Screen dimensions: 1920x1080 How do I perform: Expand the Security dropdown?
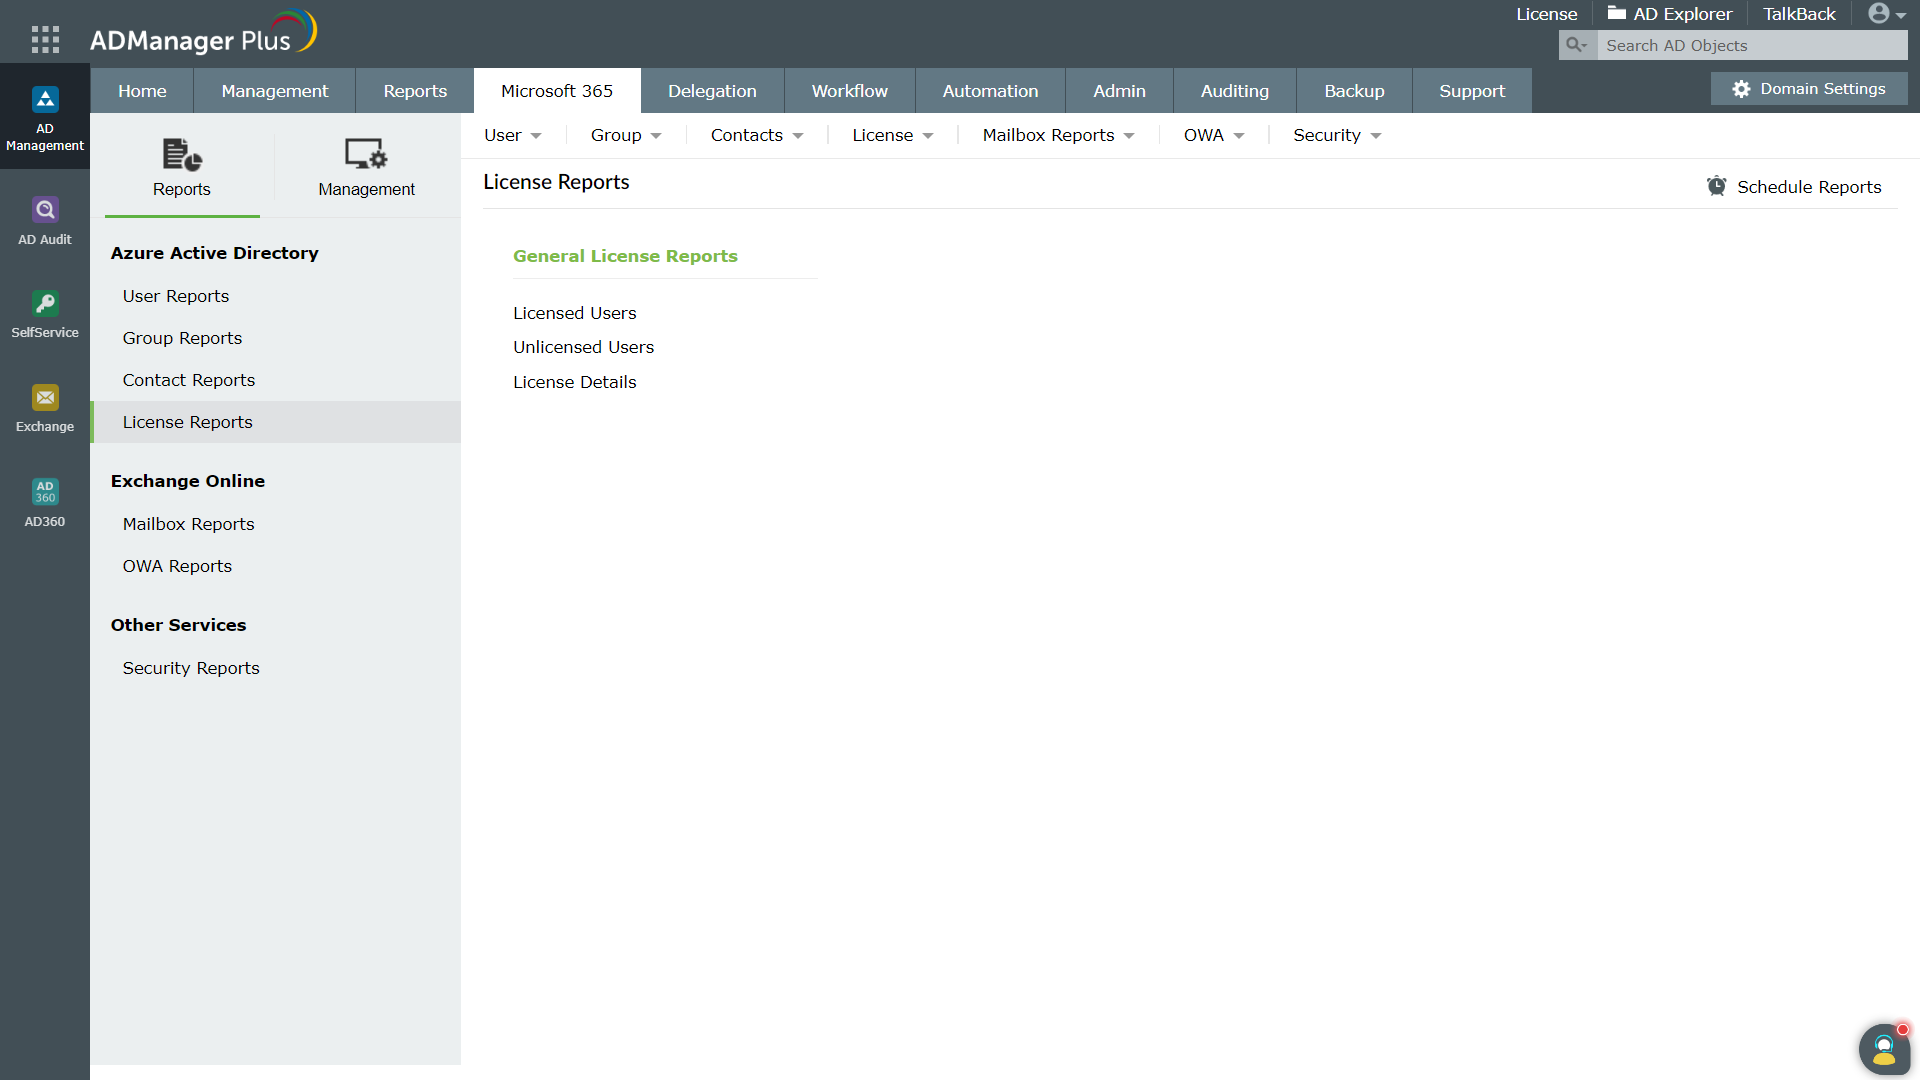(1336, 135)
